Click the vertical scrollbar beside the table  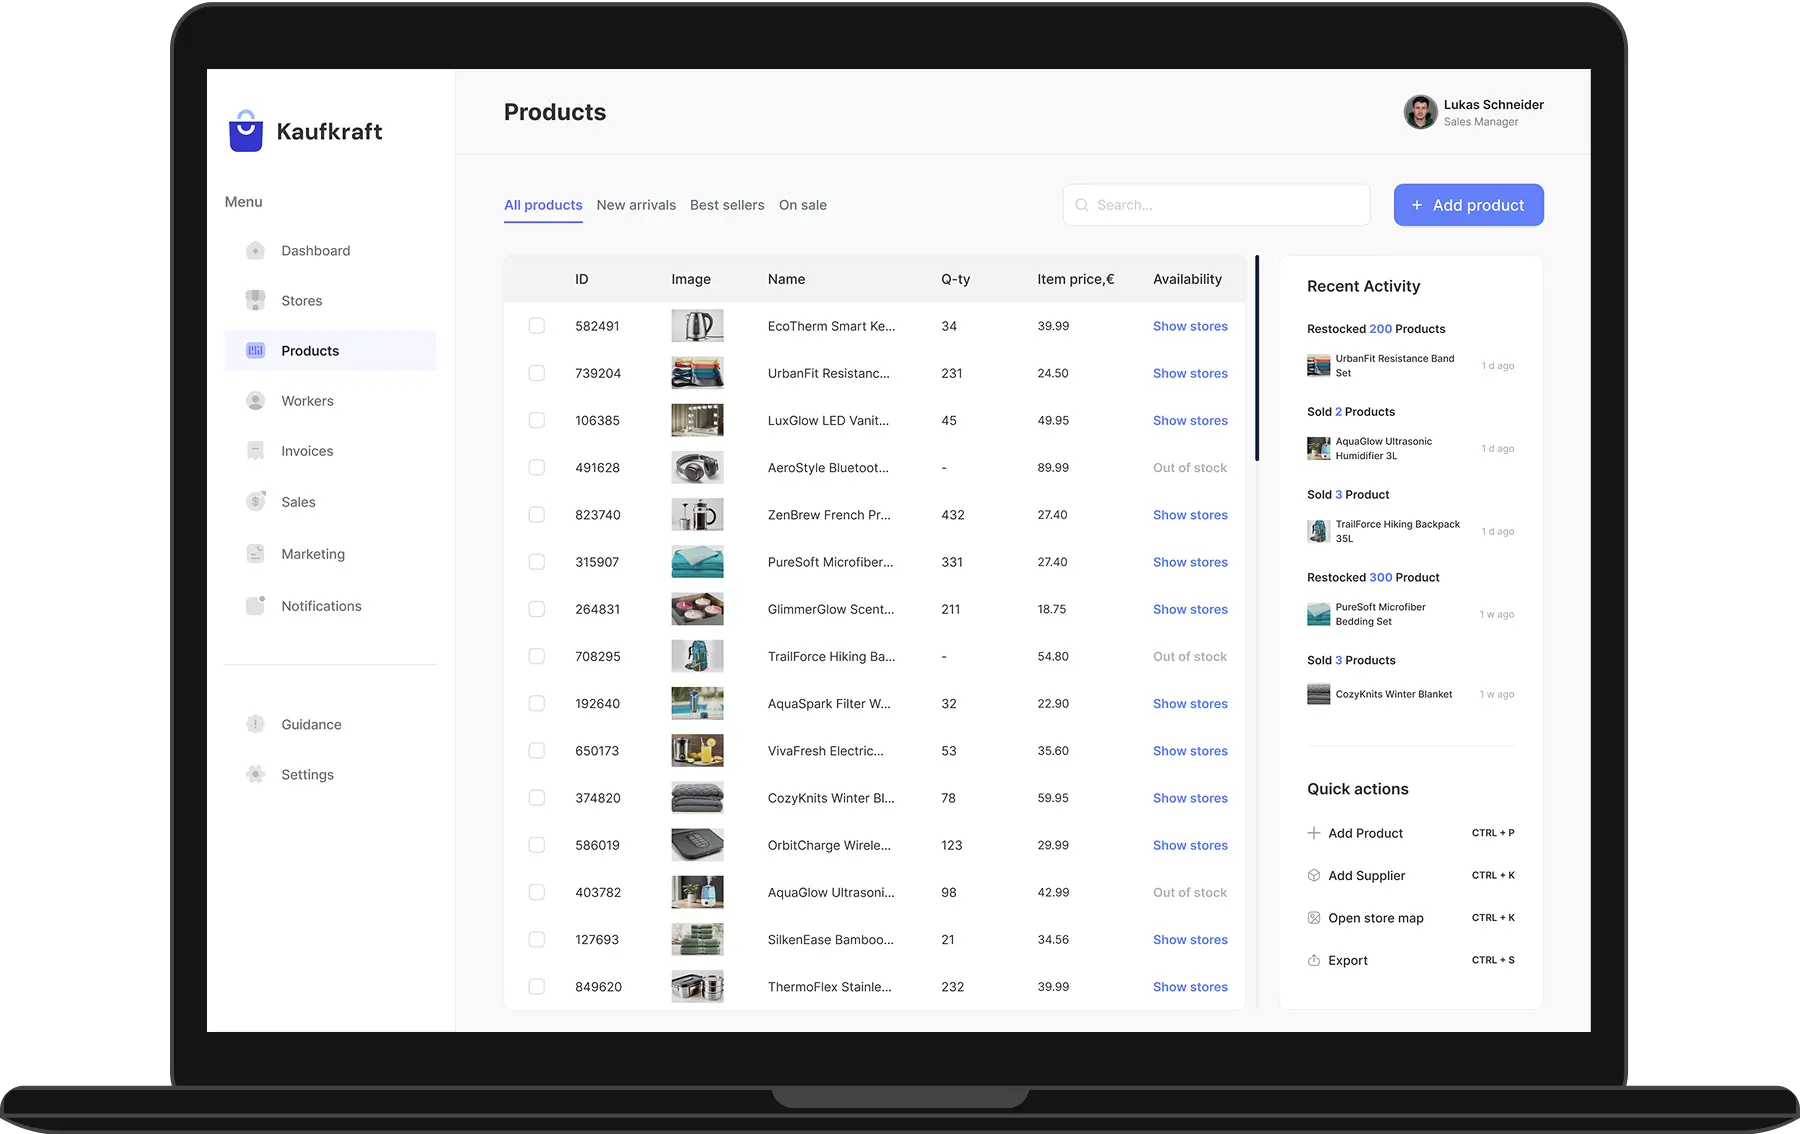click(x=1257, y=360)
